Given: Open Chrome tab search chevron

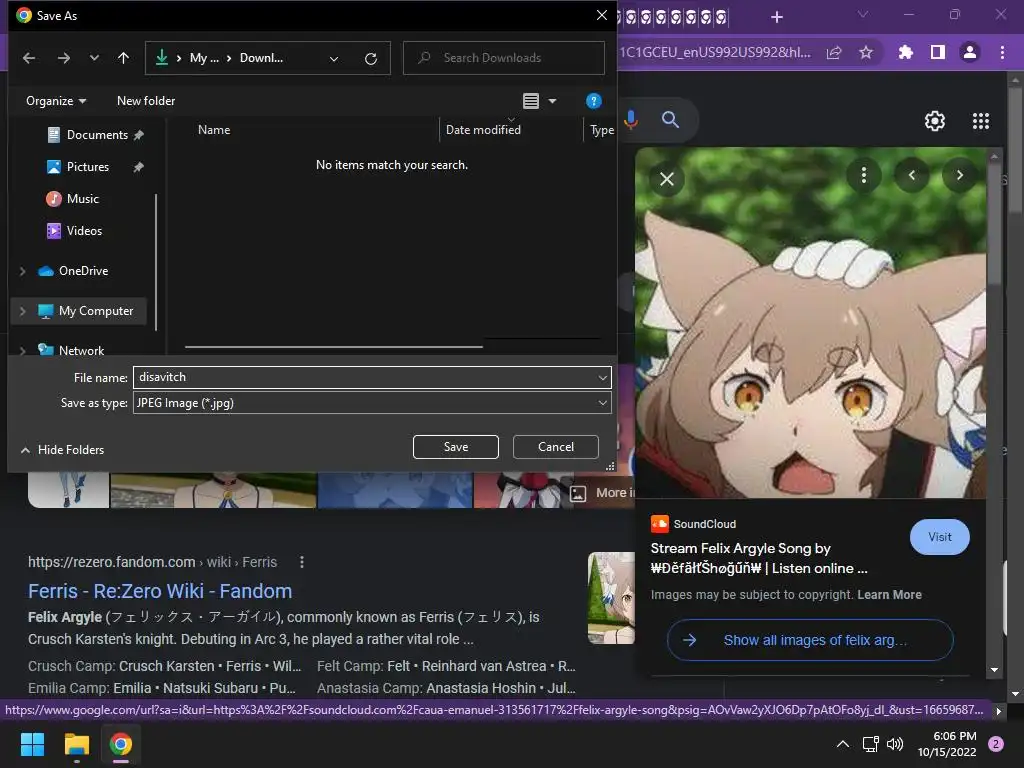Looking at the screenshot, I should (863, 14).
